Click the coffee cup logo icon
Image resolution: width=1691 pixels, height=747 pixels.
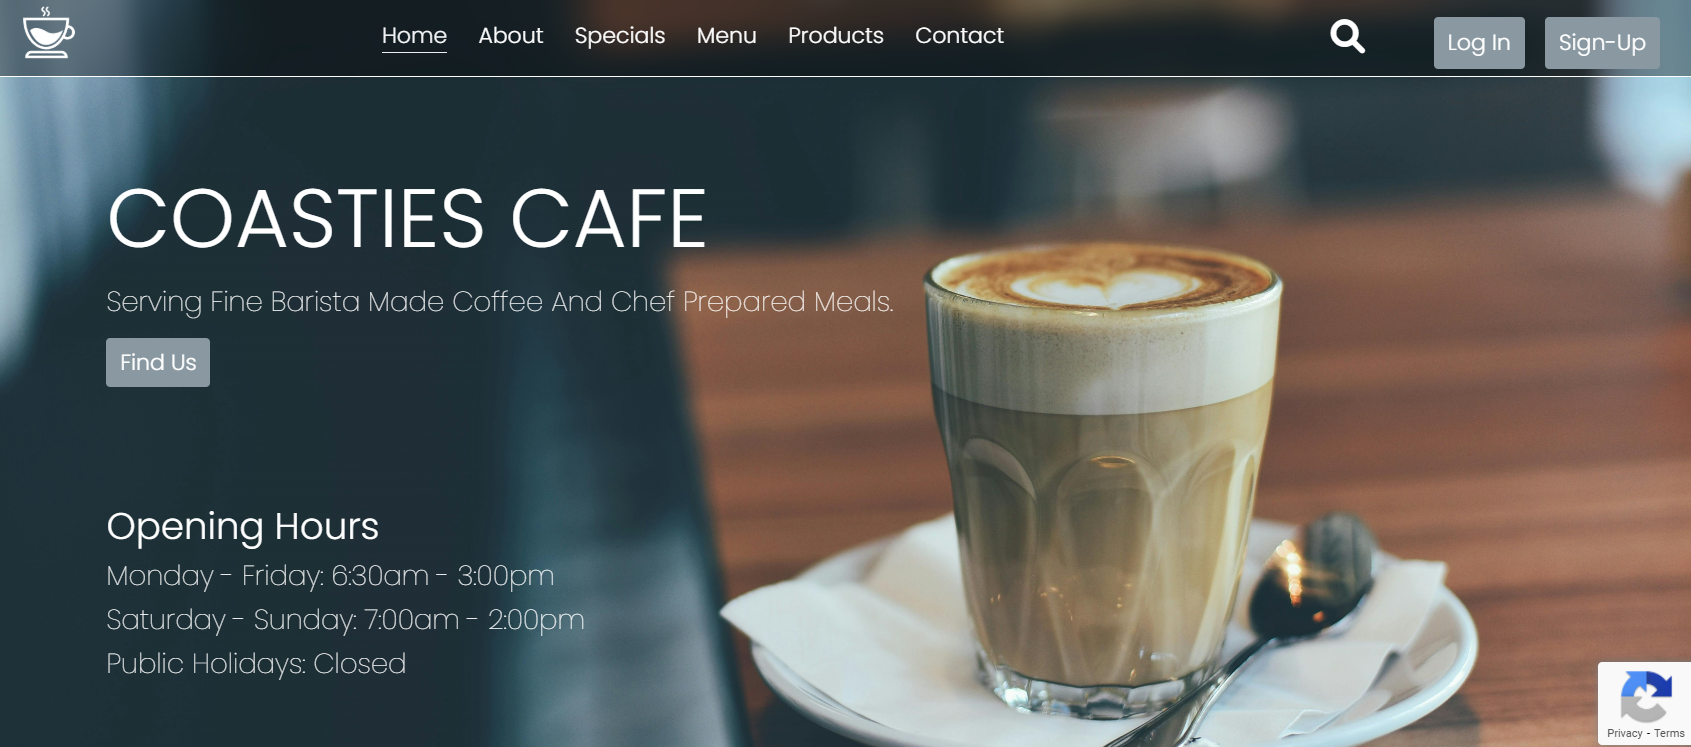click(49, 32)
